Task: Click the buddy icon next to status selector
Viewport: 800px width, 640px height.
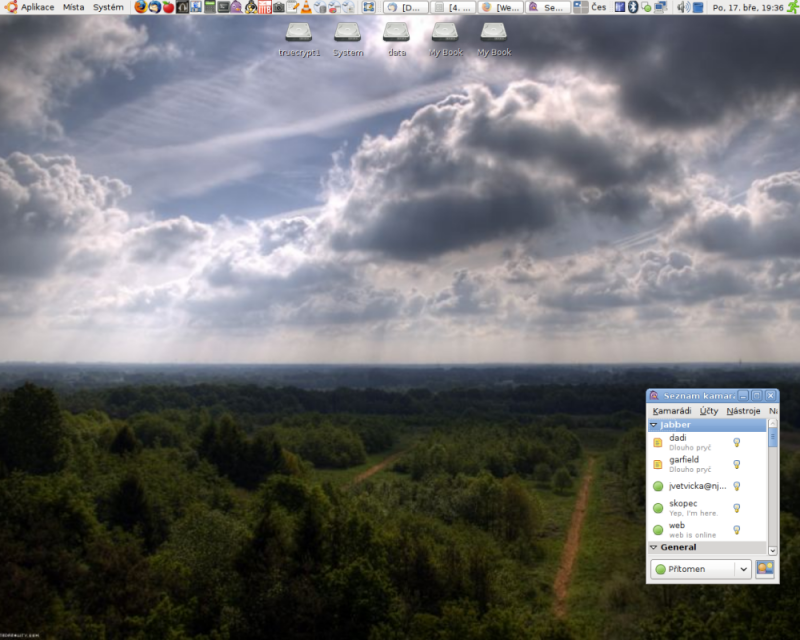Action: coord(765,568)
